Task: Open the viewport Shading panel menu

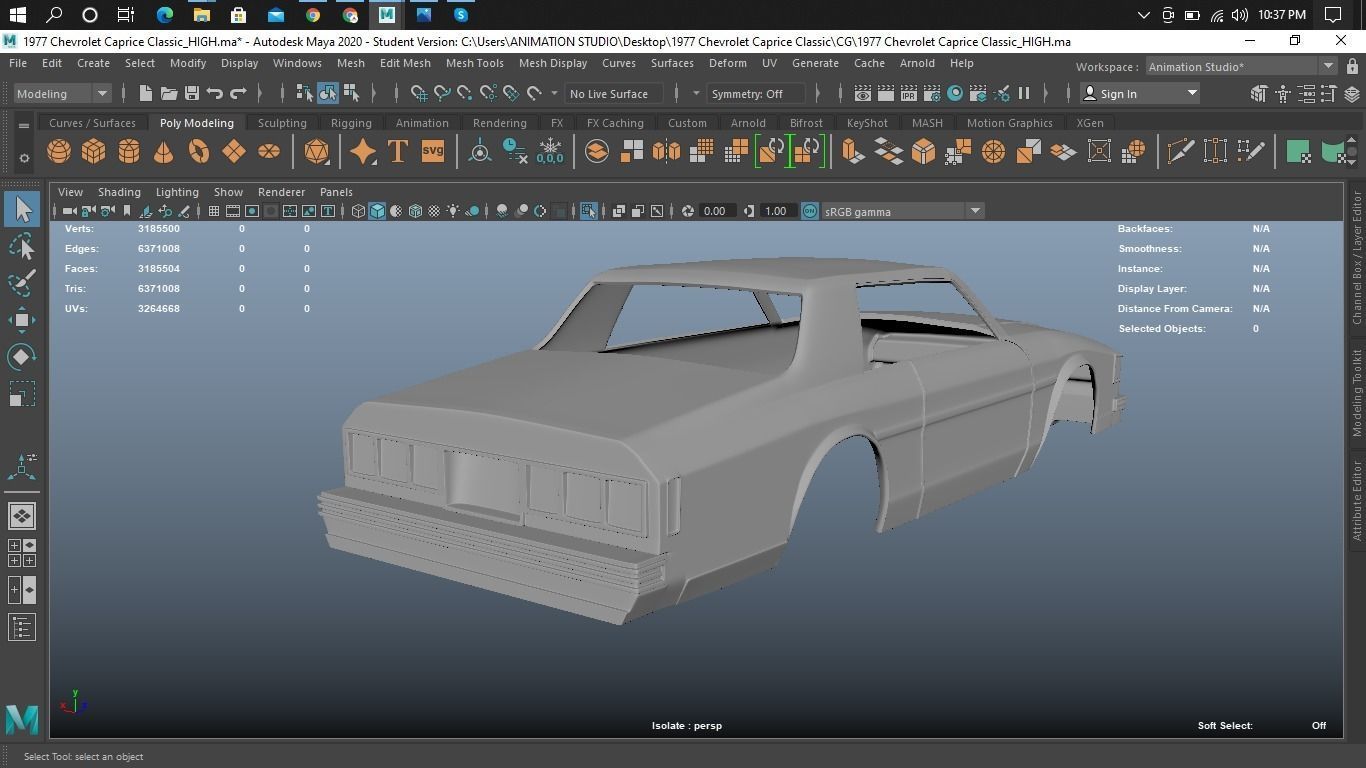Action: pos(119,192)
